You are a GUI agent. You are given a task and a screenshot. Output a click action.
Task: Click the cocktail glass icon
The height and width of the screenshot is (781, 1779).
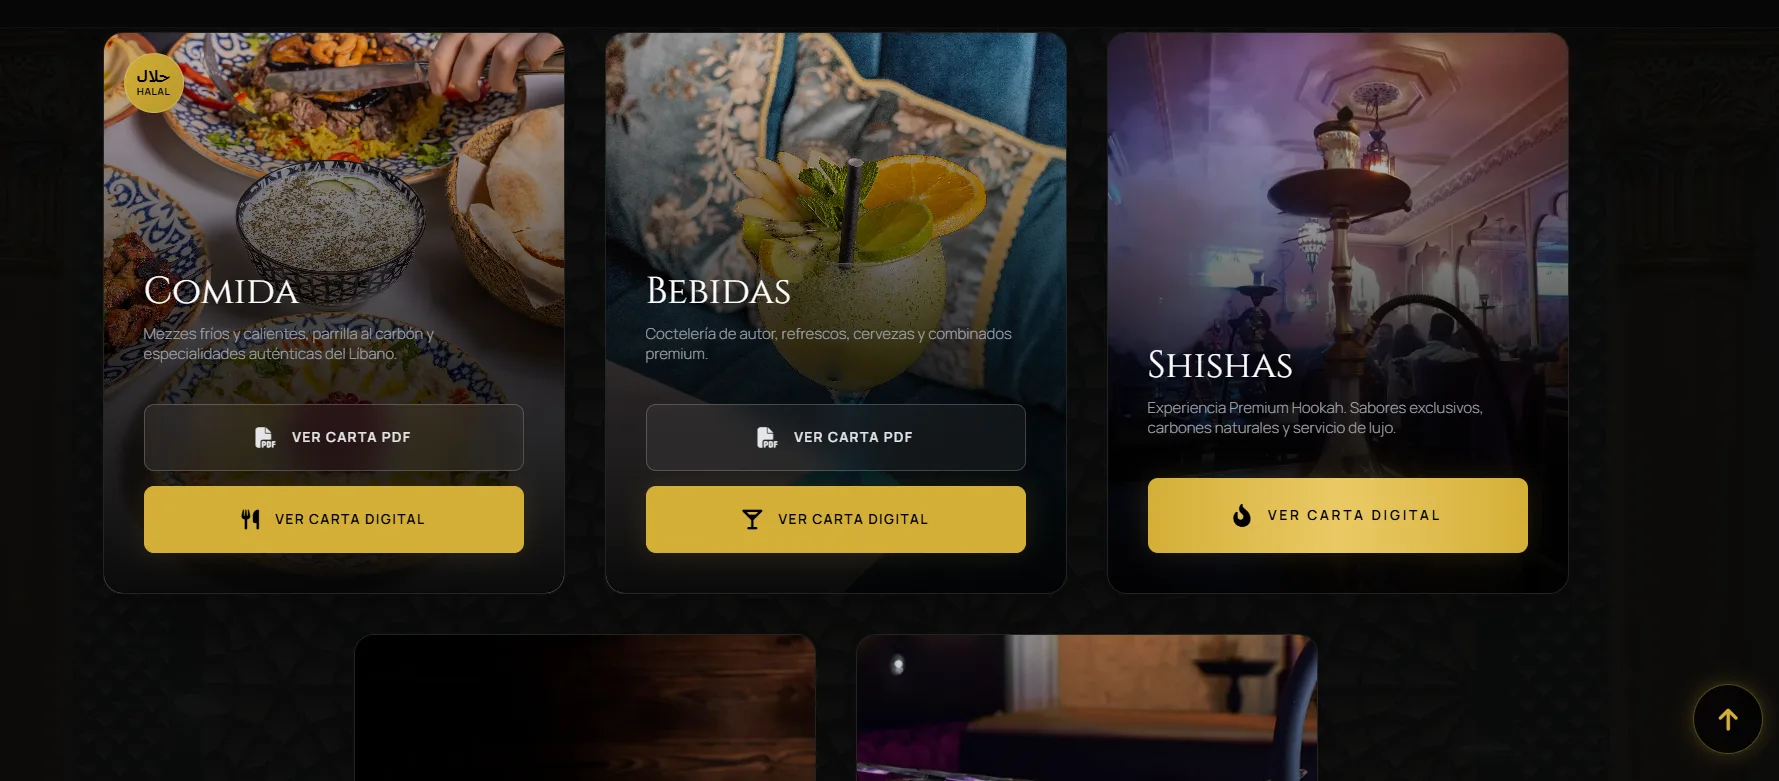752,519
